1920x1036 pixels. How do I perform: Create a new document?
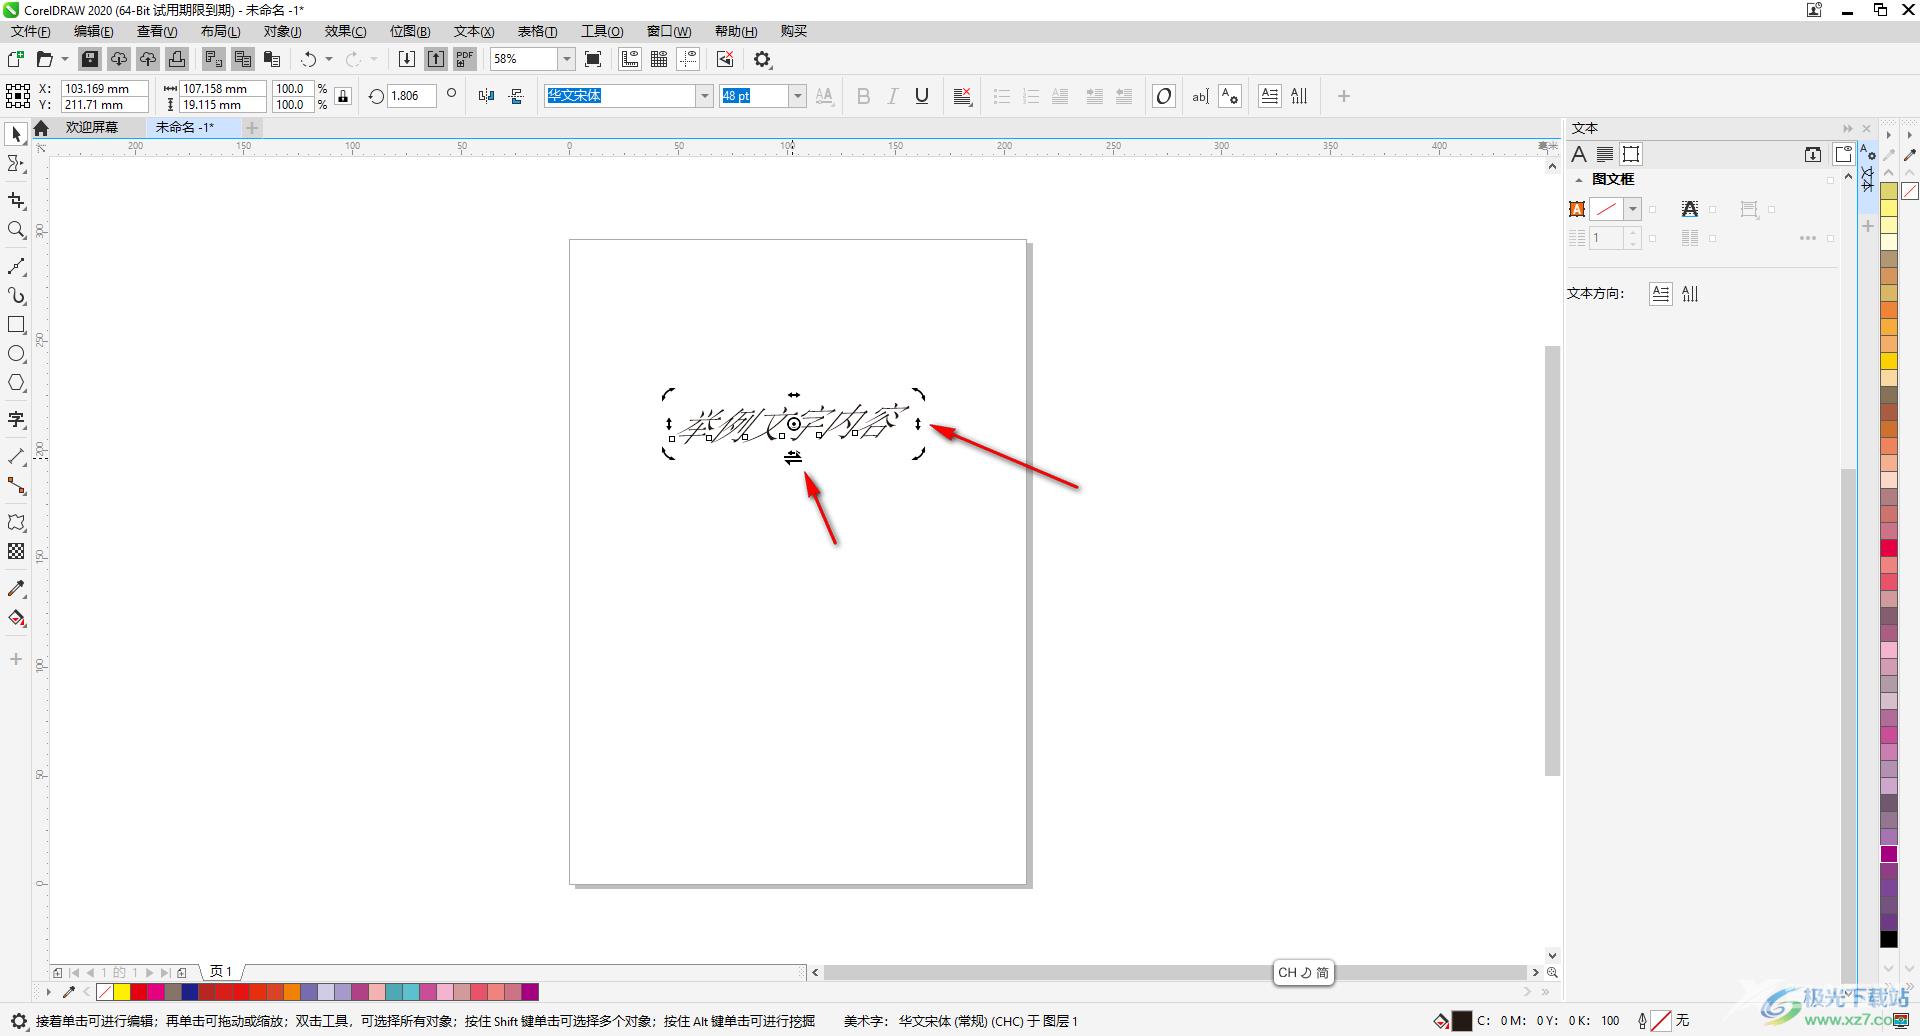(x=16, y=59)
